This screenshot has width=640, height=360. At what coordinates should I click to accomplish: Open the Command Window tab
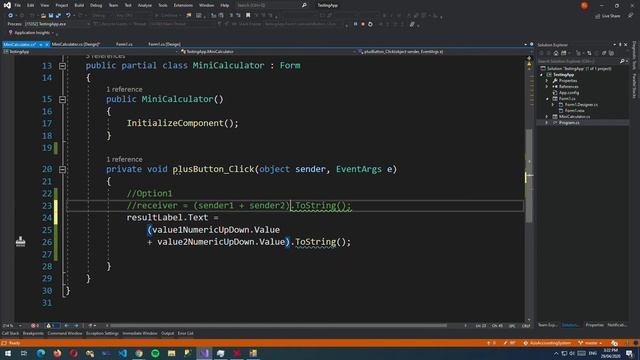point(65,333)
